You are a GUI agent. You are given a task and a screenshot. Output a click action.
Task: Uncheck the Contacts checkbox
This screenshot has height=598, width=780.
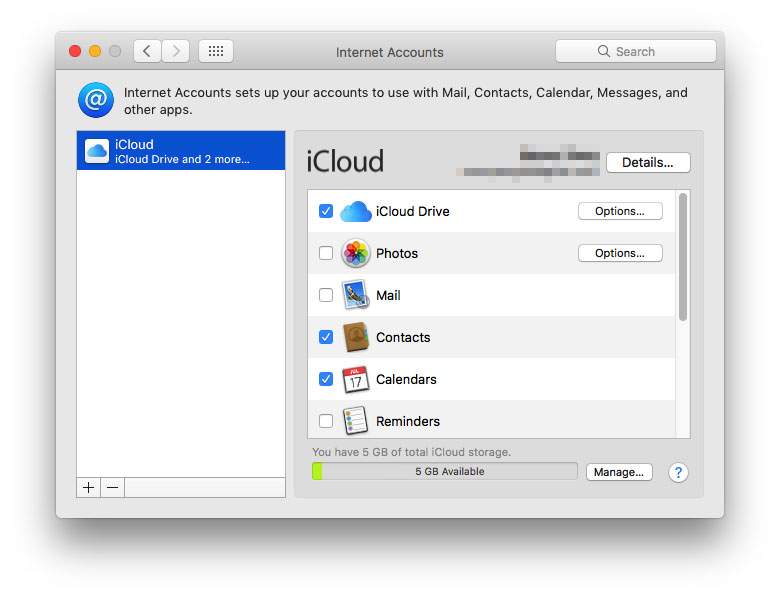(x=326, y=337)
